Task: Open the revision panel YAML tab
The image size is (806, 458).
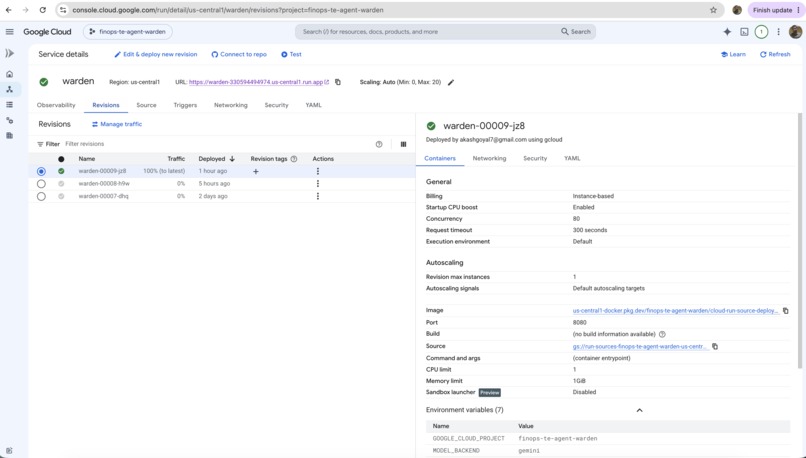Action: [572, 158]
